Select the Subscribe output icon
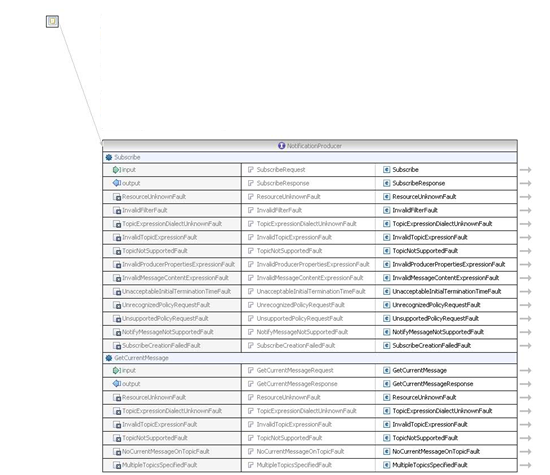The image size is (550, 475). click(x=116, y=183)
